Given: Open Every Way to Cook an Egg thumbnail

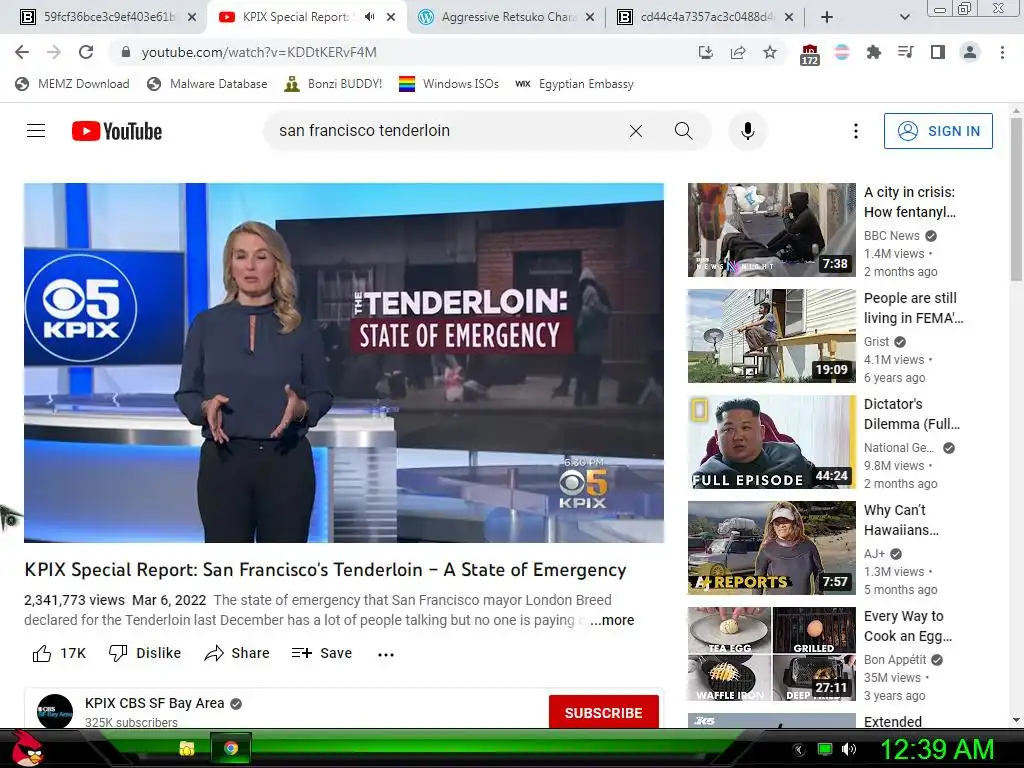Looking at the screenshot, I should point(771,654).
